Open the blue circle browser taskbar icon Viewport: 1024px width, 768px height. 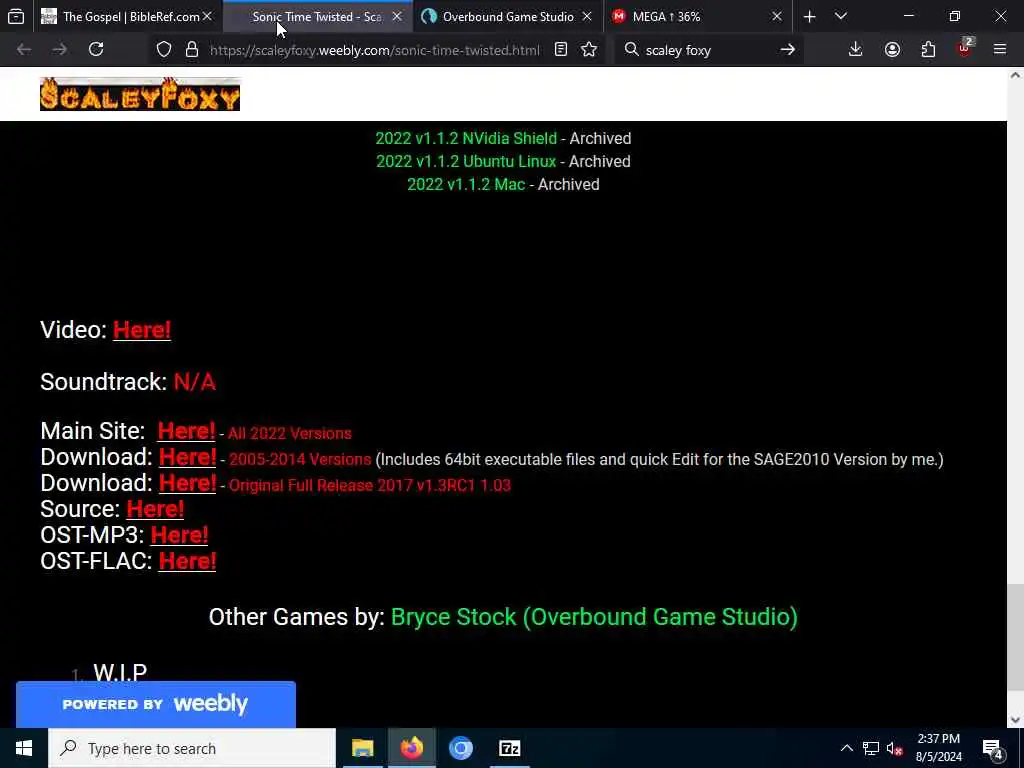[x=461, y=748]
